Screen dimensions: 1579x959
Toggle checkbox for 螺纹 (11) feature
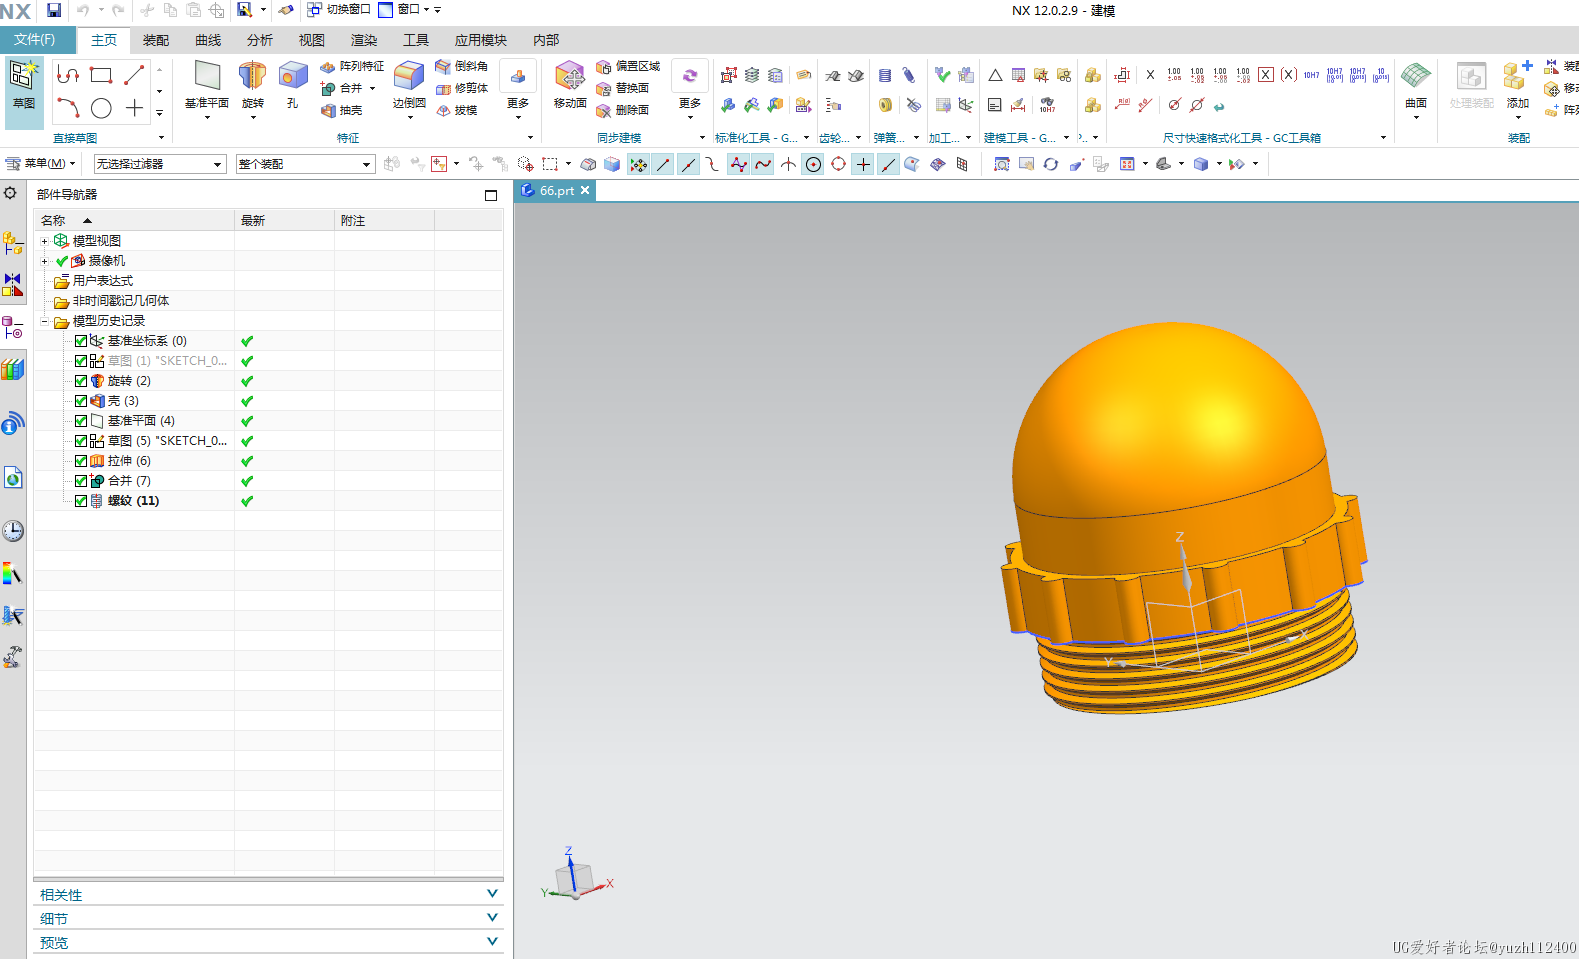pos(81,501)
